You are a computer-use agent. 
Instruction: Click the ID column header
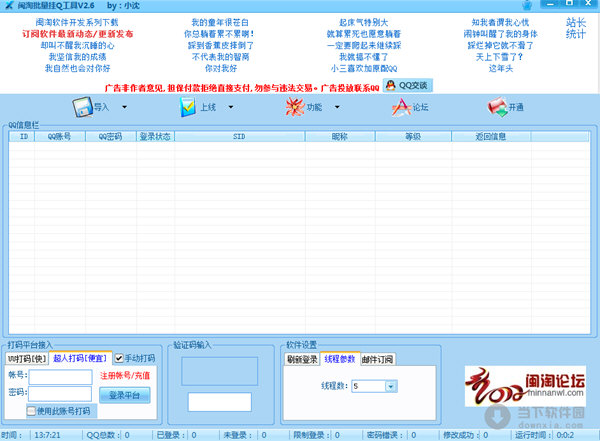pos(22,136)
